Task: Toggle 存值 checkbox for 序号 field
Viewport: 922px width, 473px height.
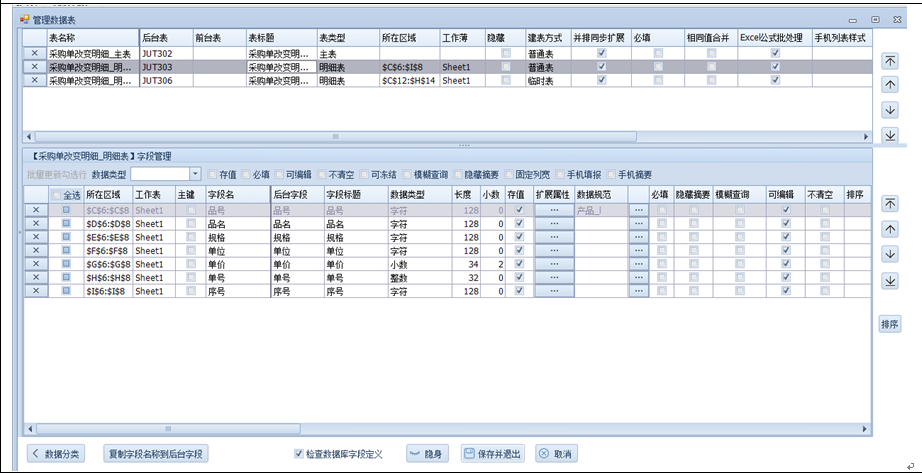Action: point(517,291)
